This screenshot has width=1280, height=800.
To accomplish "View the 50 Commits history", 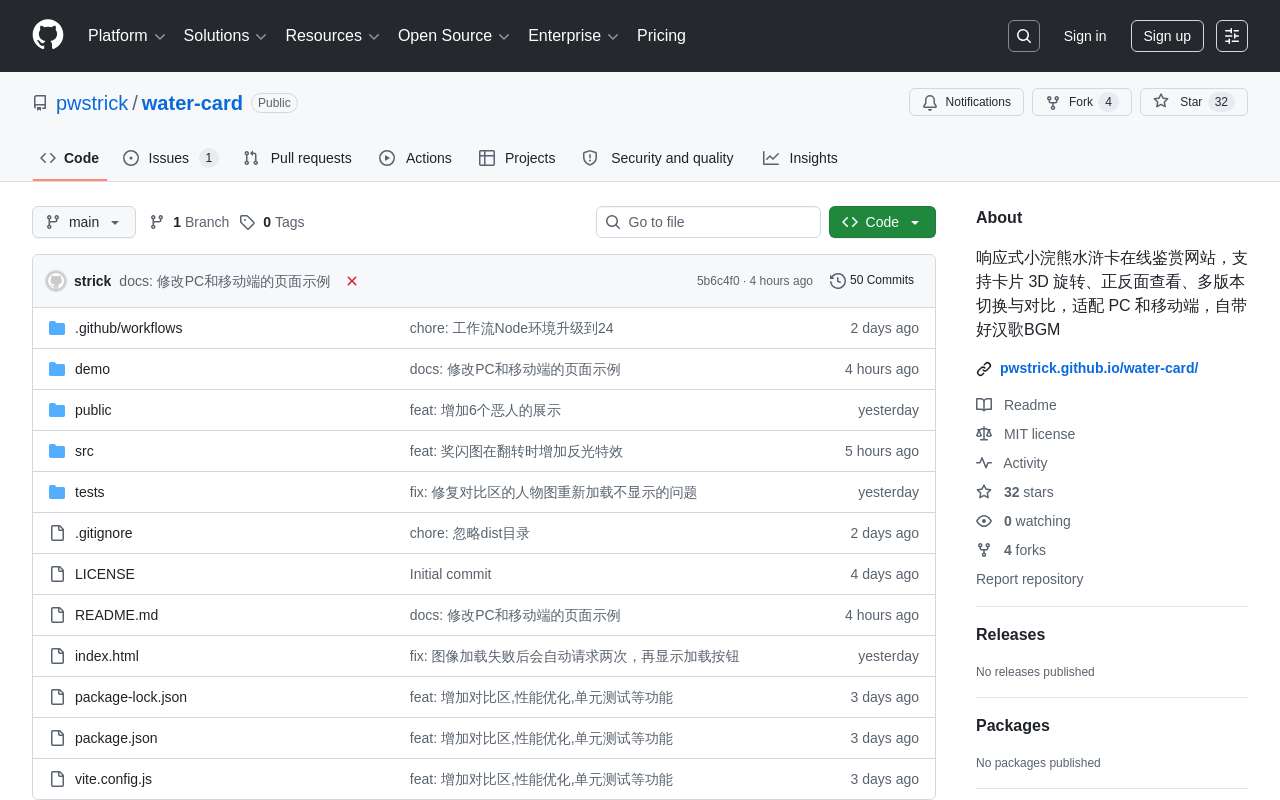I will (x=872, y=281).
